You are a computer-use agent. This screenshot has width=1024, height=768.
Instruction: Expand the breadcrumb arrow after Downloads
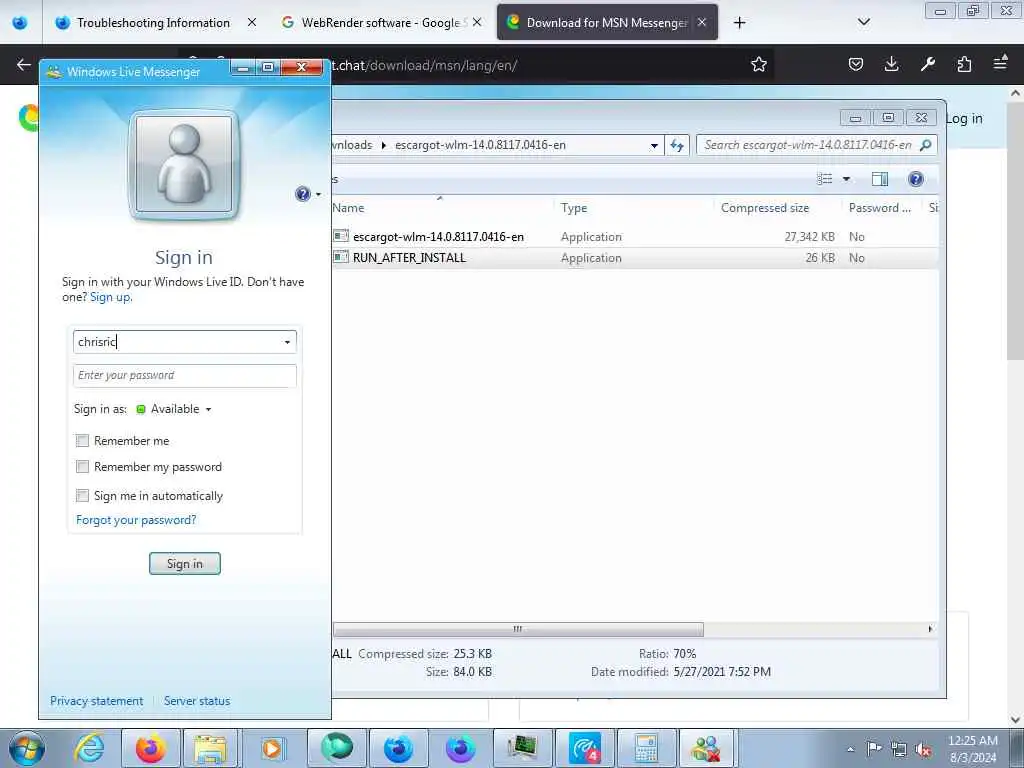coord(383,145)
